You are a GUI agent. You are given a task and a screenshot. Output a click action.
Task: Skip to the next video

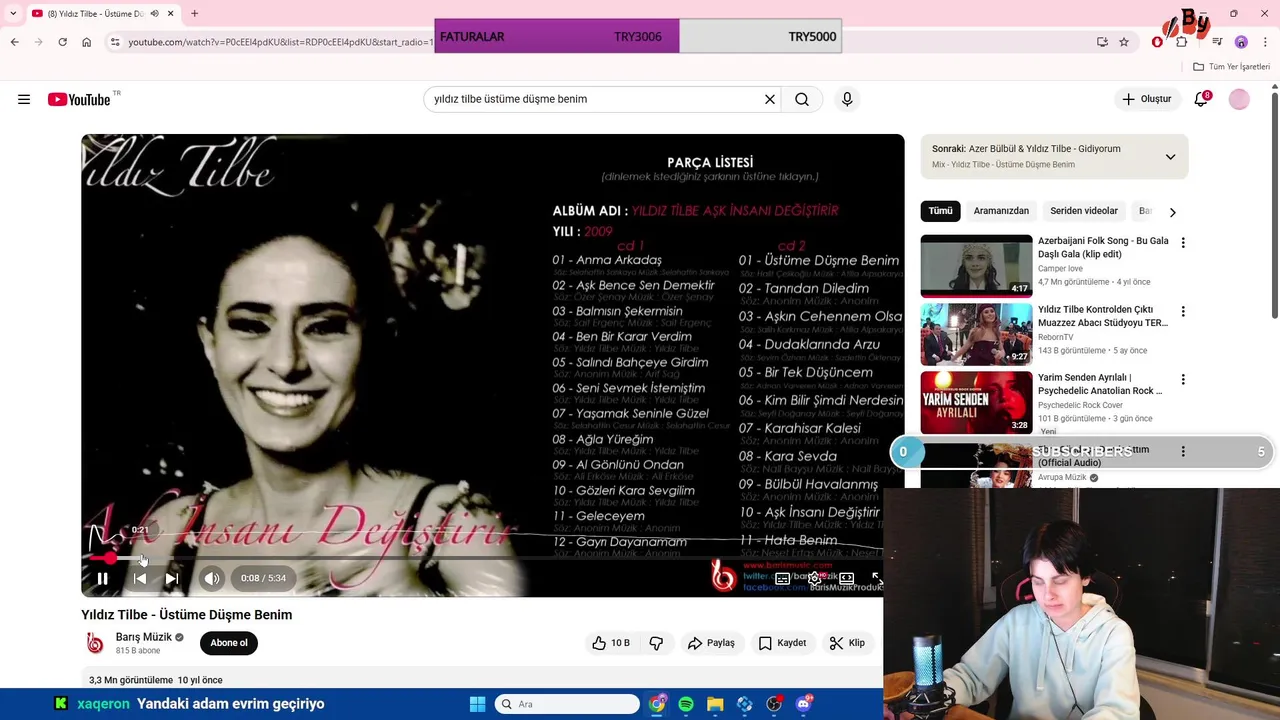click(172, 578)
